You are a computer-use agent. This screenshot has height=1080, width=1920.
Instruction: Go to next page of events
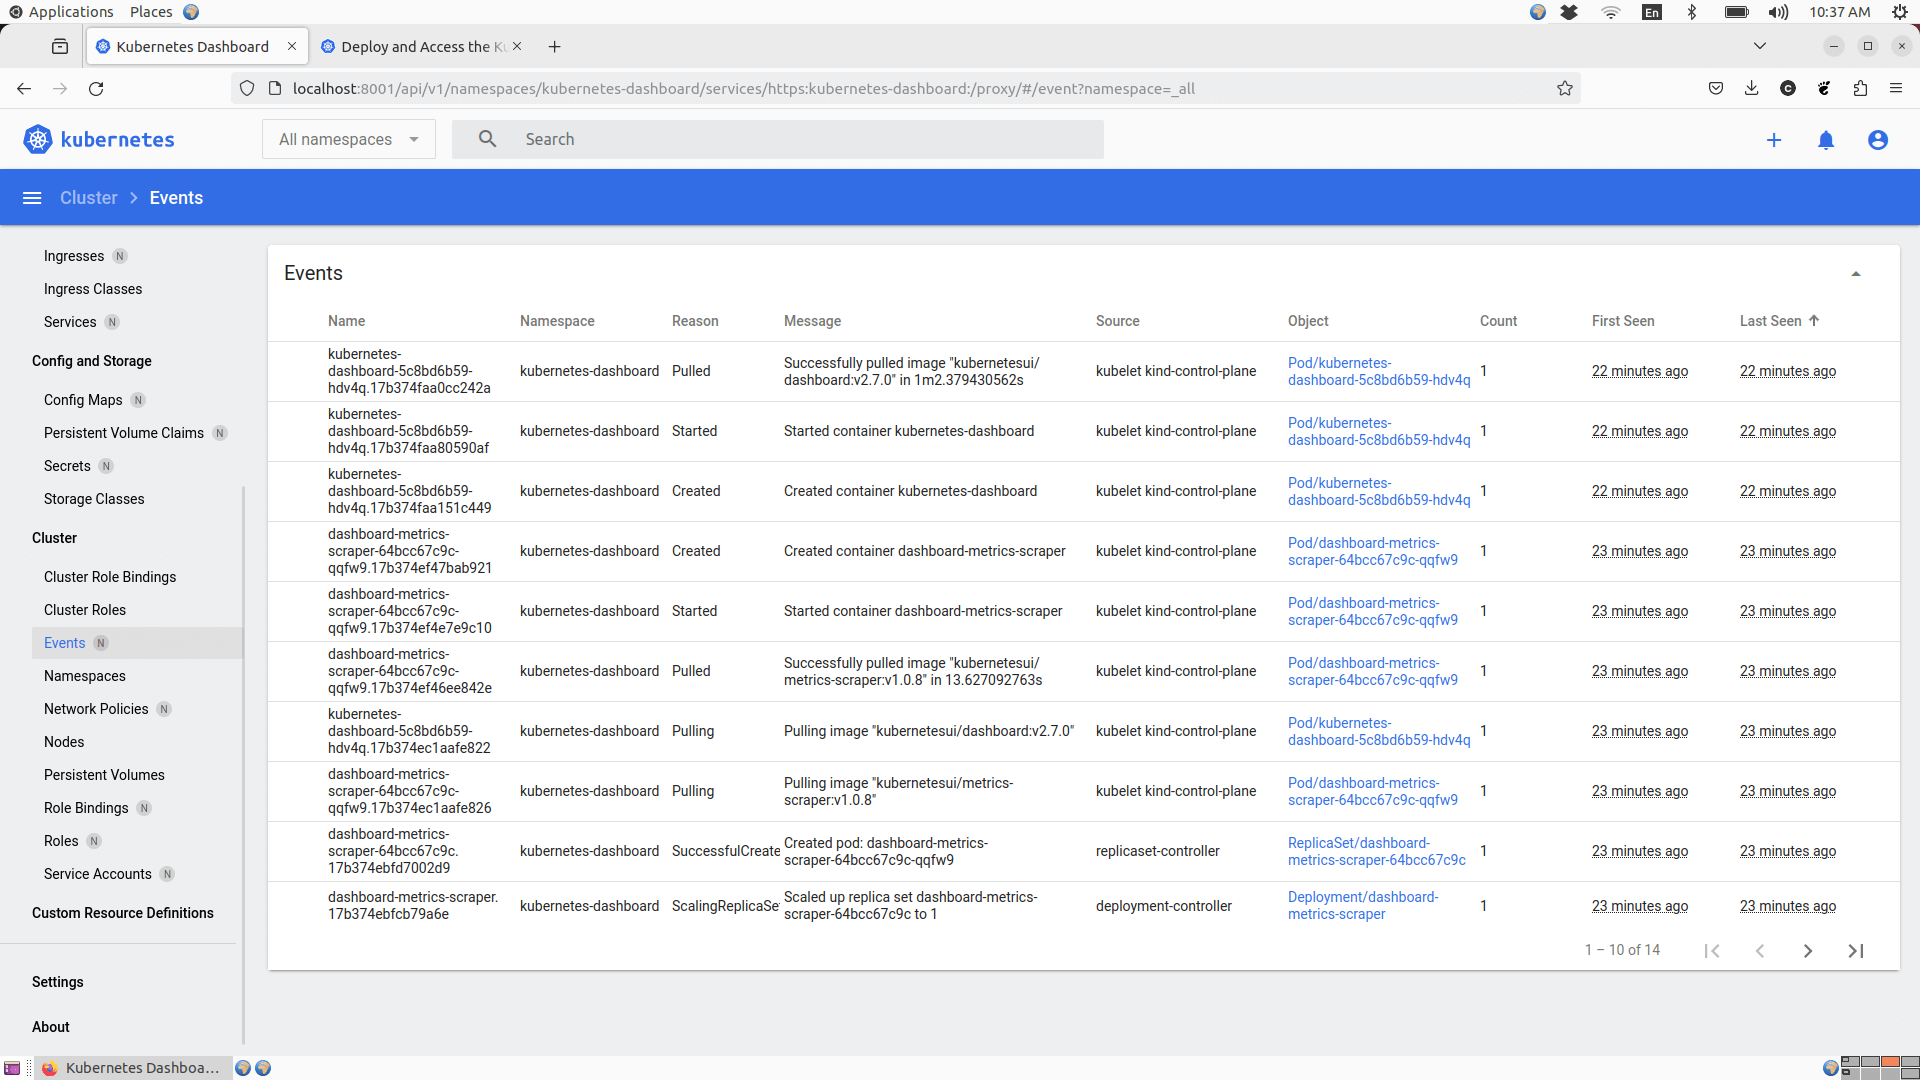1808,951
